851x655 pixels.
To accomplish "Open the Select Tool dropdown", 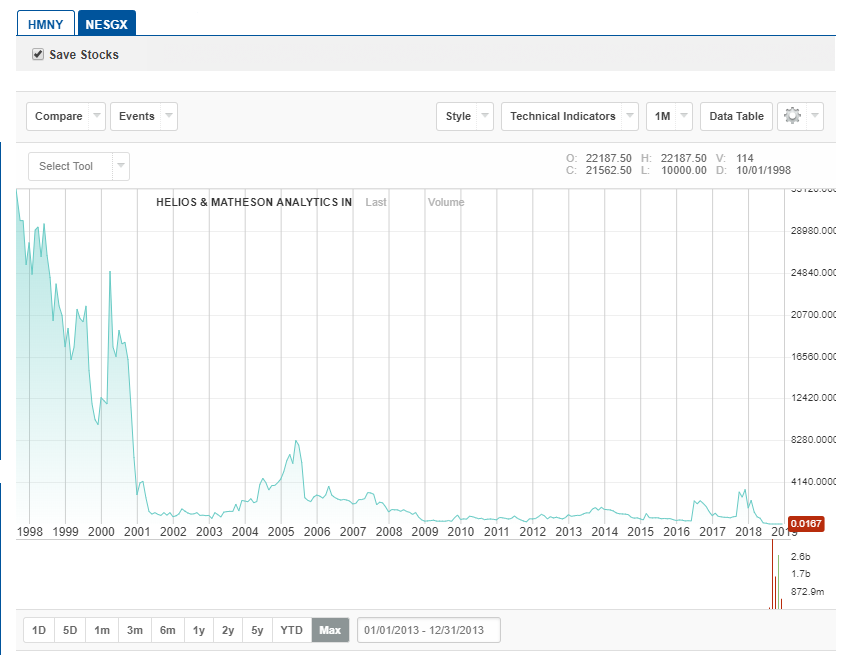I will pos(79,166).
